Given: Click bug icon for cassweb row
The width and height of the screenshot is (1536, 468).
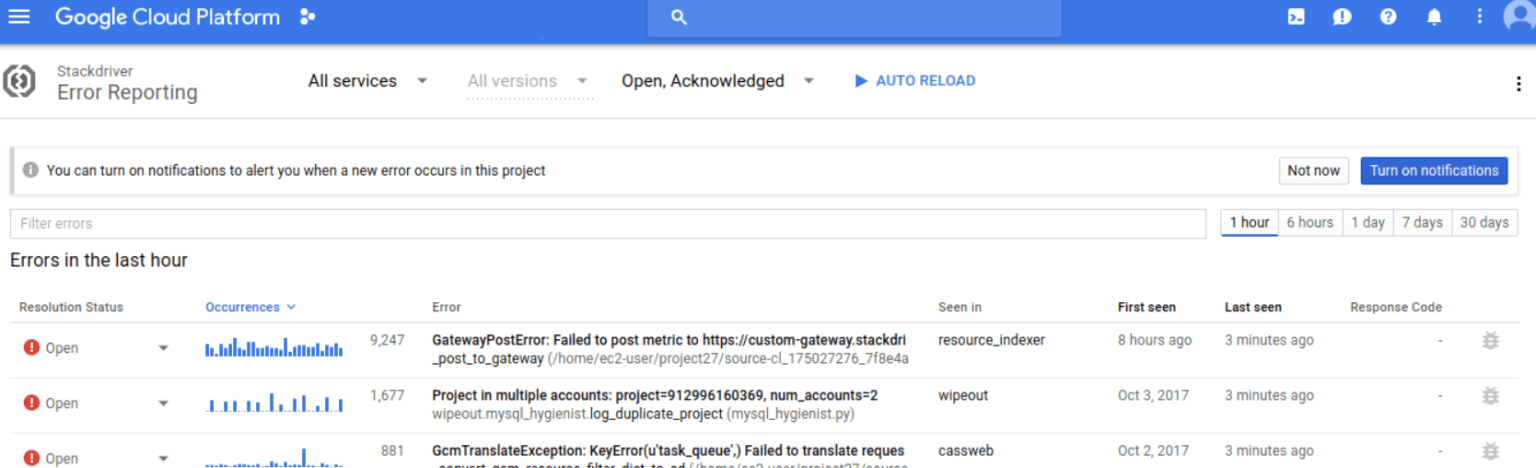Looking at the screenshot, I should click(x=1490, y=451).
